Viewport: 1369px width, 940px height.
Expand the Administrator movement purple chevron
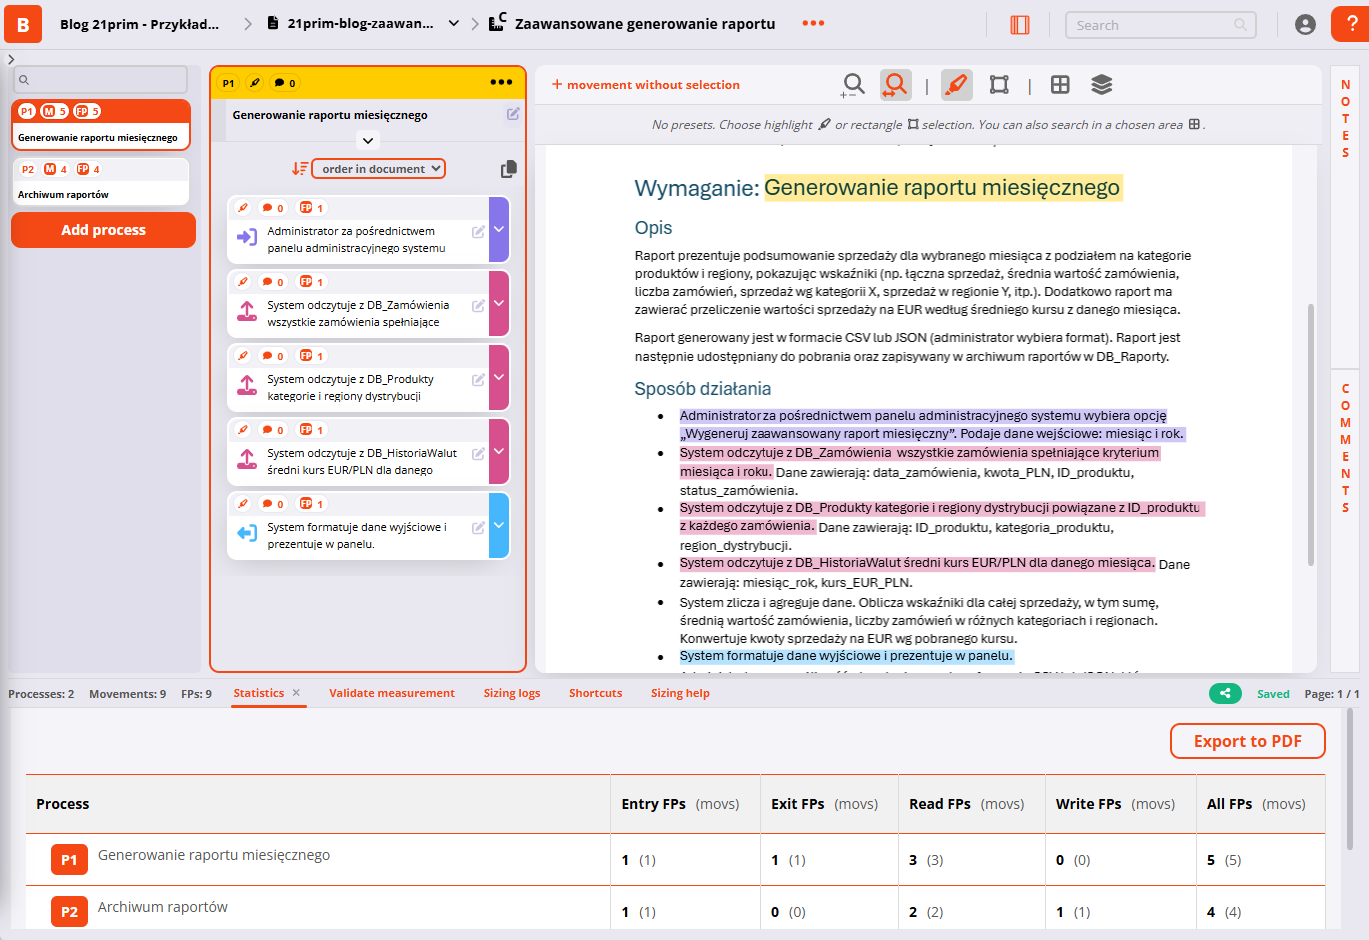[x=499, y=230]
